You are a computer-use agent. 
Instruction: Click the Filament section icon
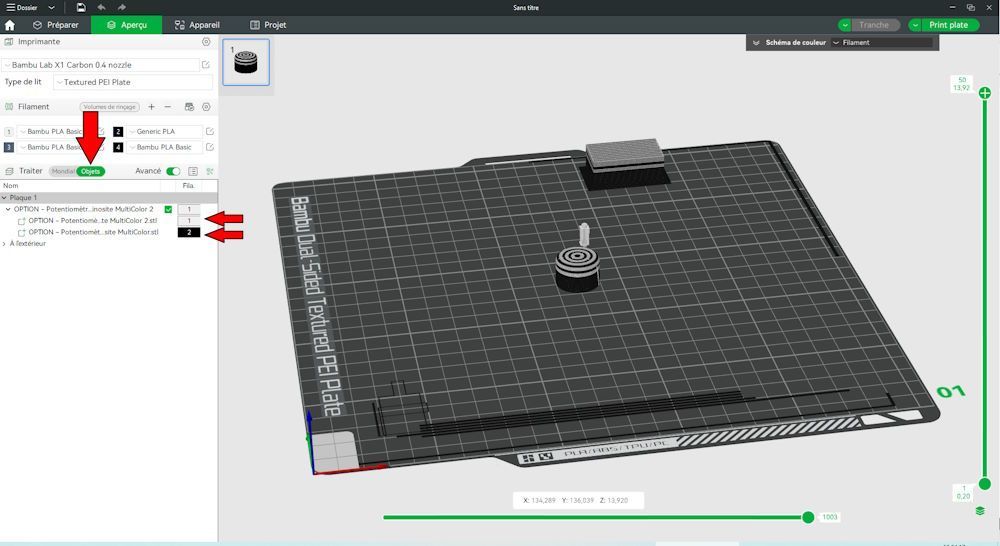9,107
